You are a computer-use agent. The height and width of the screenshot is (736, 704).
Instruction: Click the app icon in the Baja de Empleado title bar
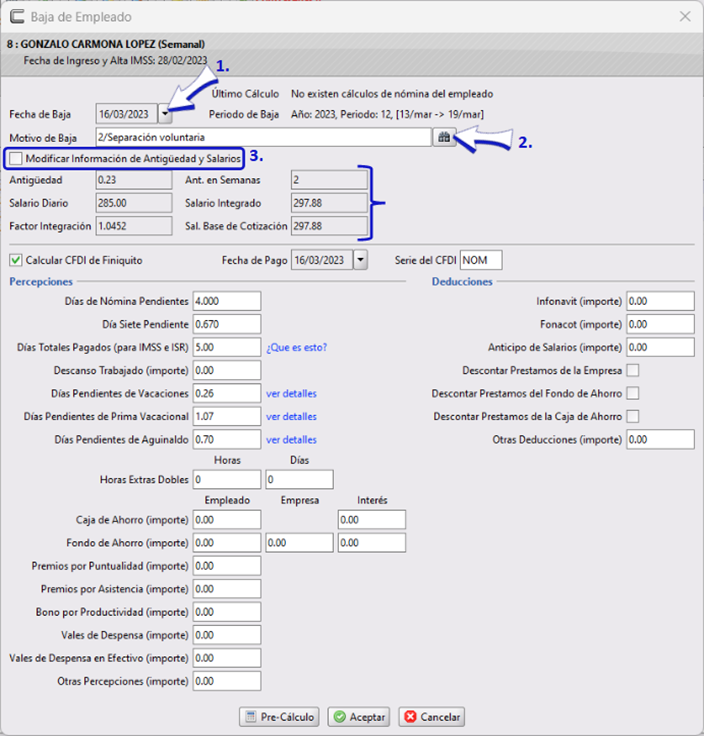[x=17, y=16]
